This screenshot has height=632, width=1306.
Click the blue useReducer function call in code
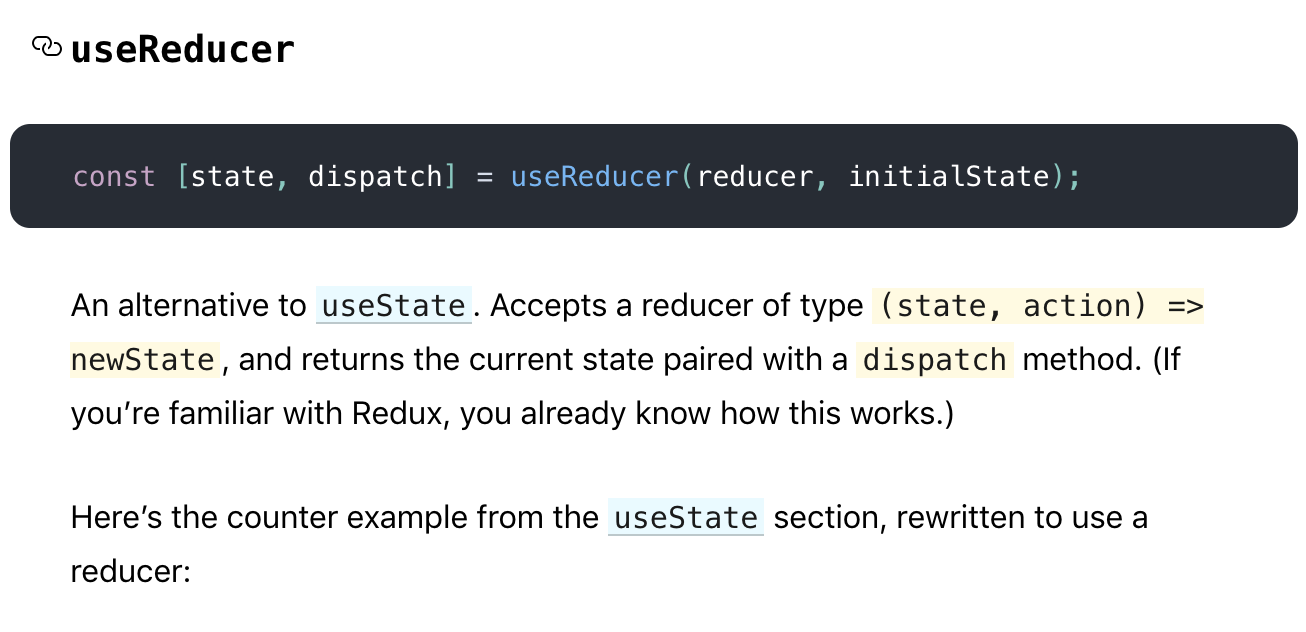[594, 177]
